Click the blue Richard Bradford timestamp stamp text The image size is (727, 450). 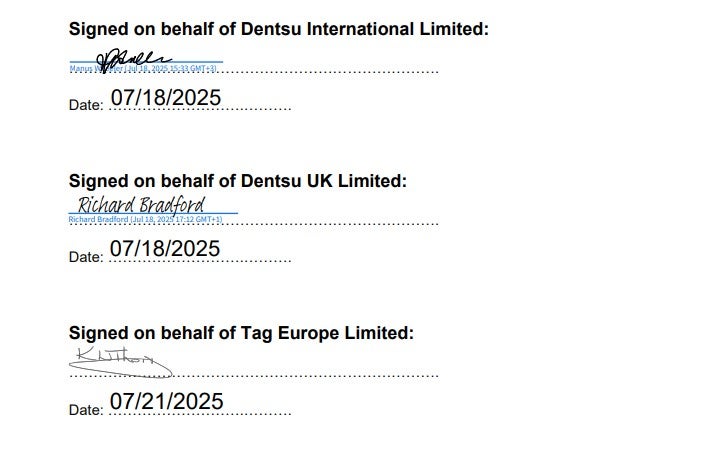(145, 219)
